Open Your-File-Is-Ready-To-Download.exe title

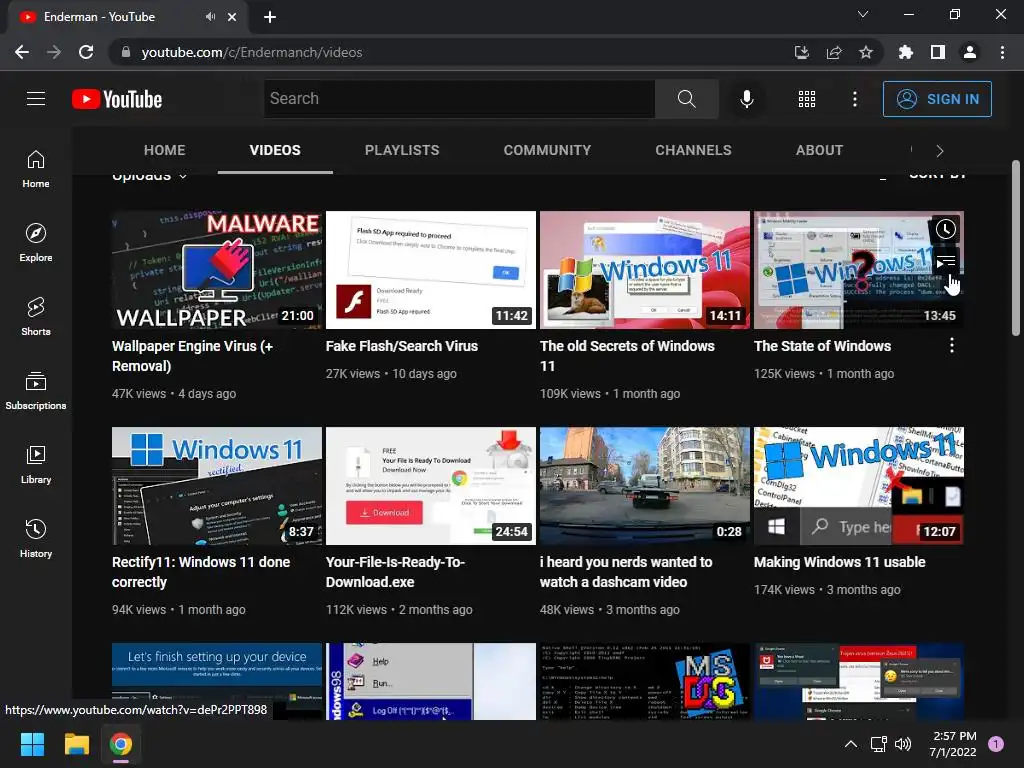coord(395,572)
